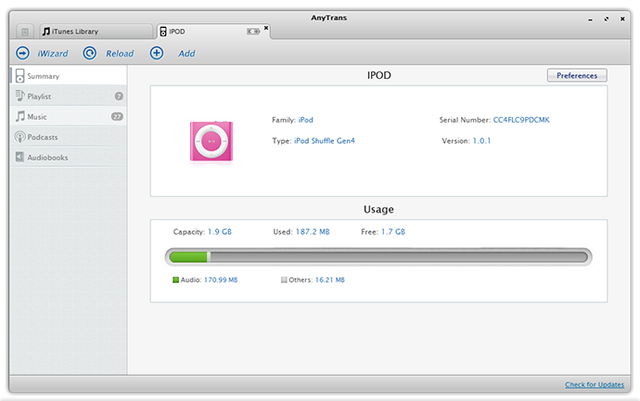Click the Summary iPod device icon
This screenshot has height=401, width=640.
pyautogui.click(x=20, y=76)
